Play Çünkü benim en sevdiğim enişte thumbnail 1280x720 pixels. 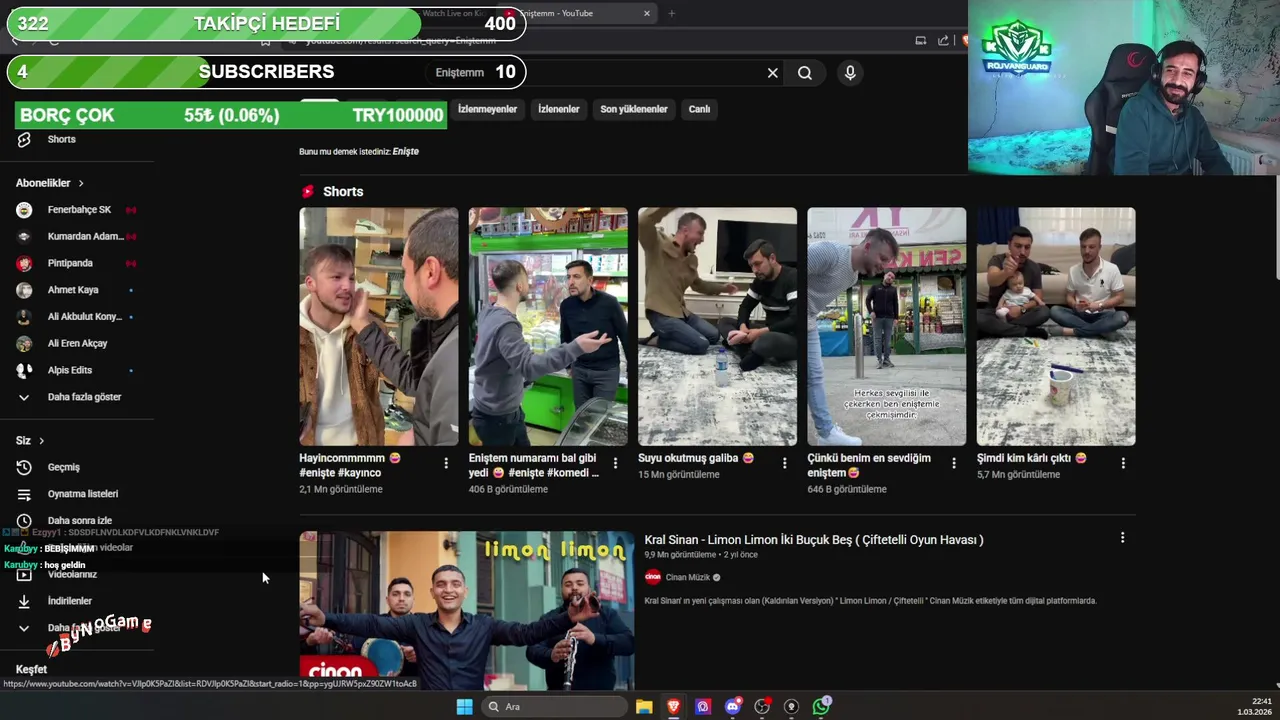pos(887,326)
